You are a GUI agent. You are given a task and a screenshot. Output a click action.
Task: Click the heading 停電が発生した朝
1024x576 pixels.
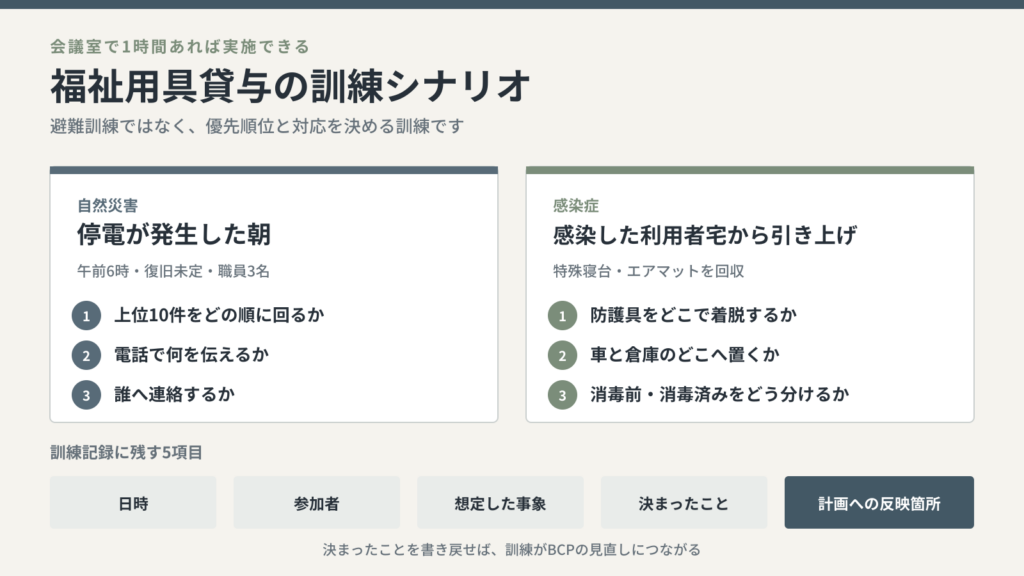point(174,234)
